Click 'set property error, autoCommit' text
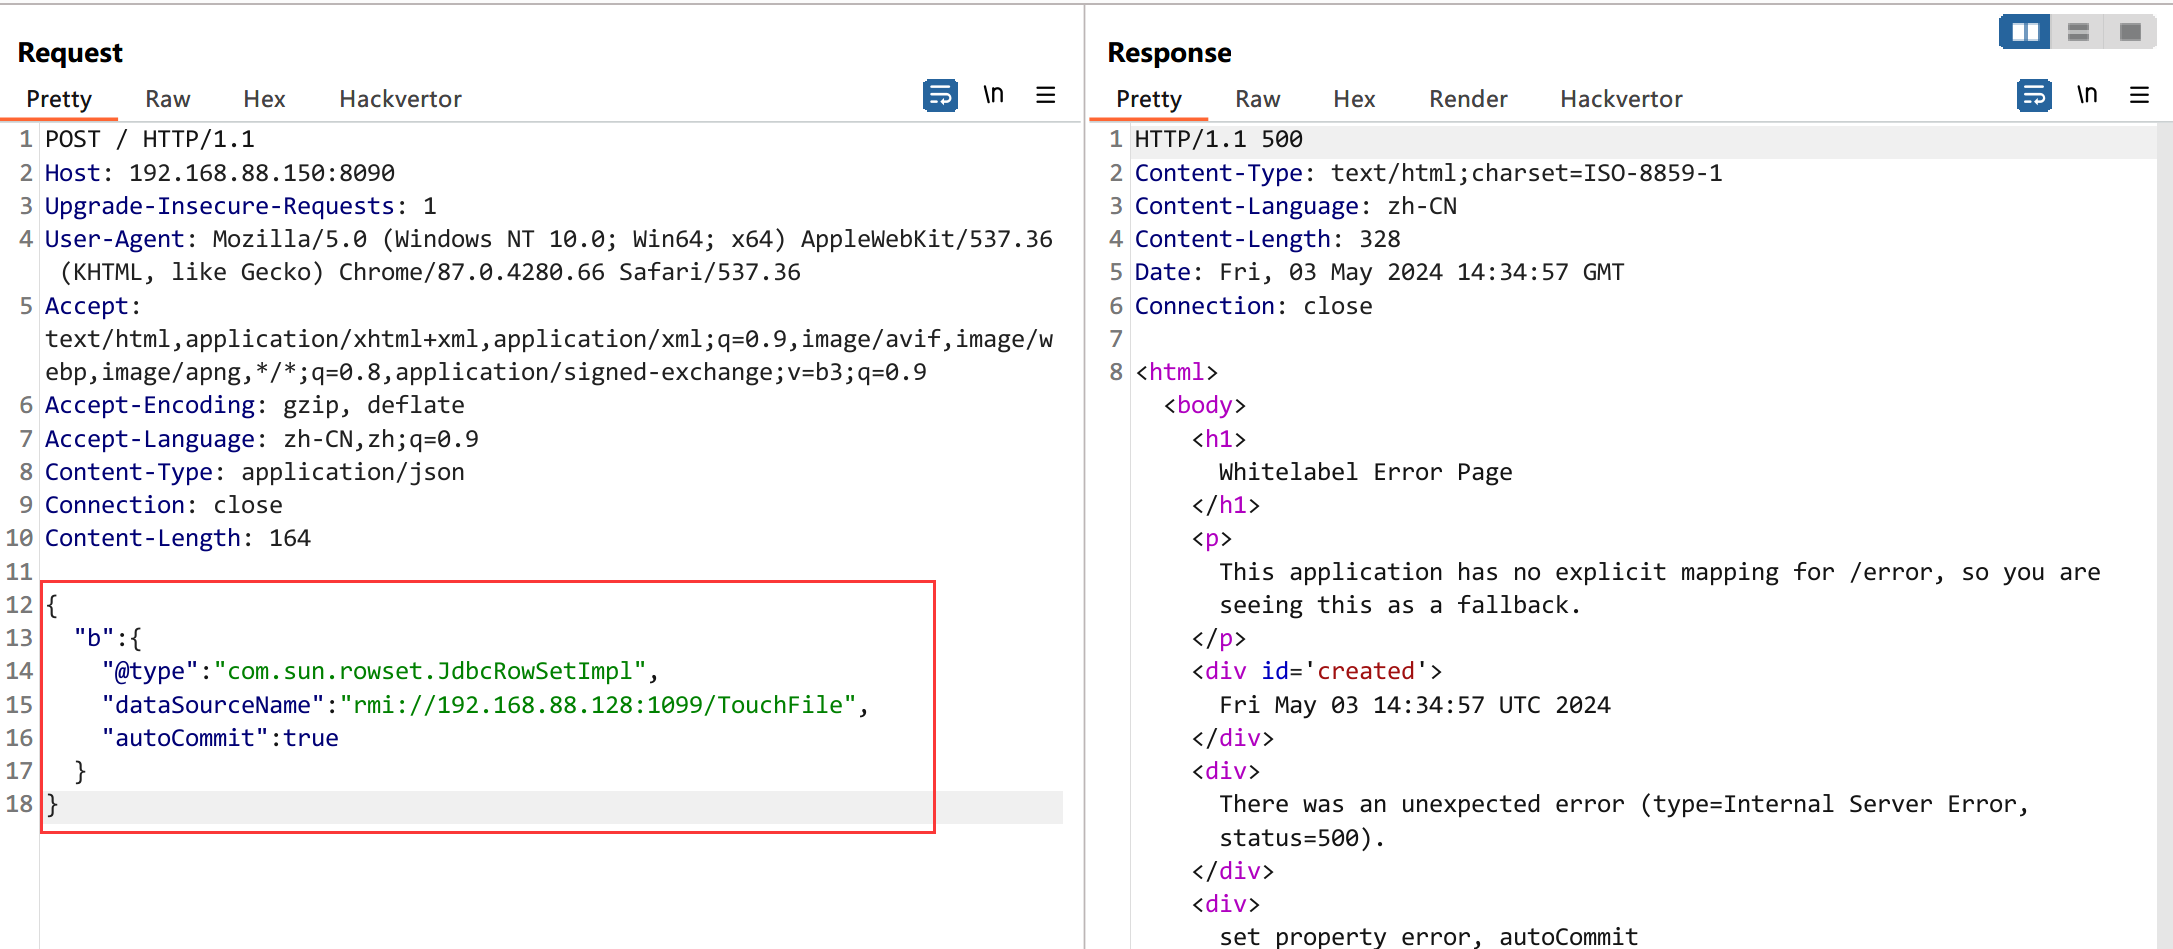 (1429, 936)
